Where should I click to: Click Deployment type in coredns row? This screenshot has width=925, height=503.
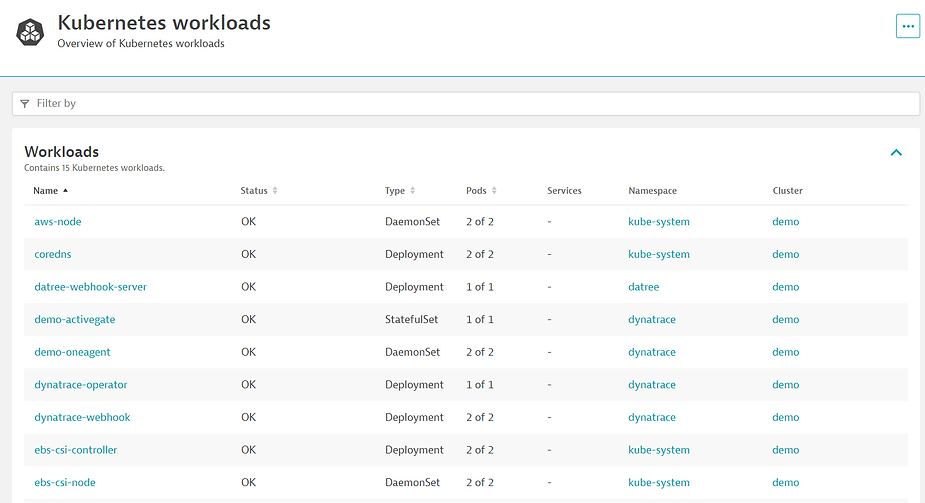tap(414, 254)
